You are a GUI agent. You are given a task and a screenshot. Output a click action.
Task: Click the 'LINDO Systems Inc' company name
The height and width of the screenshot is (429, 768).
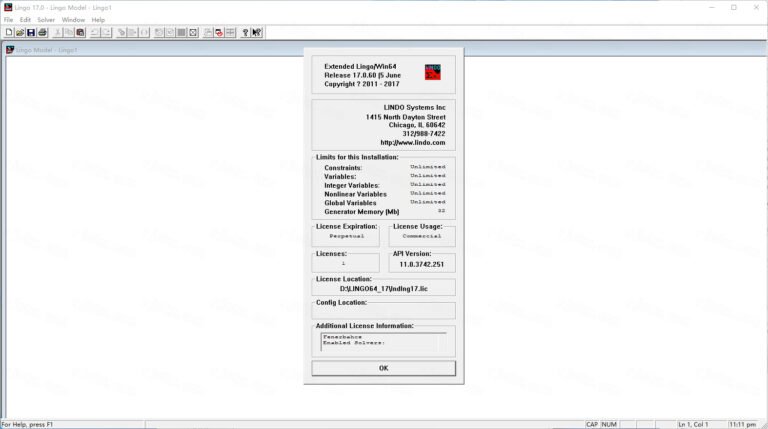pyautogui.click(x=414, y=107)
